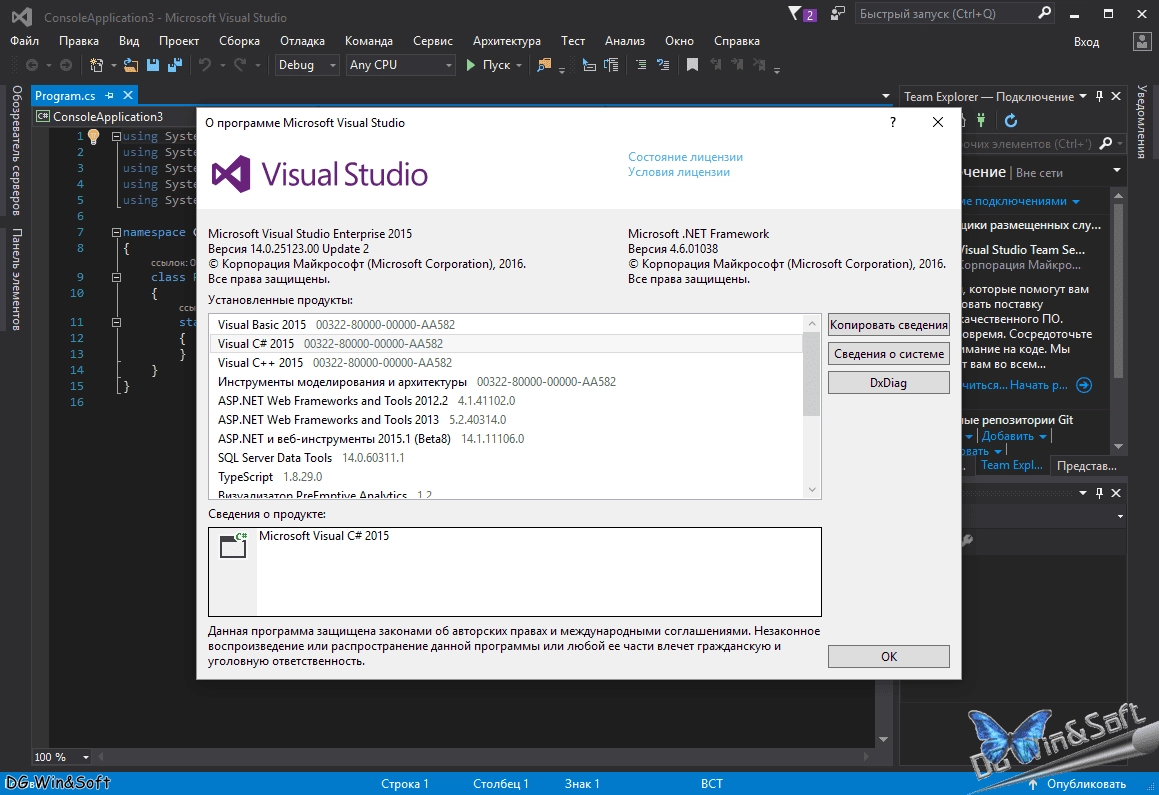Select SQL Server Data Tools in products list
This screenshot has width=1159, height=795.
click(506, 458)
